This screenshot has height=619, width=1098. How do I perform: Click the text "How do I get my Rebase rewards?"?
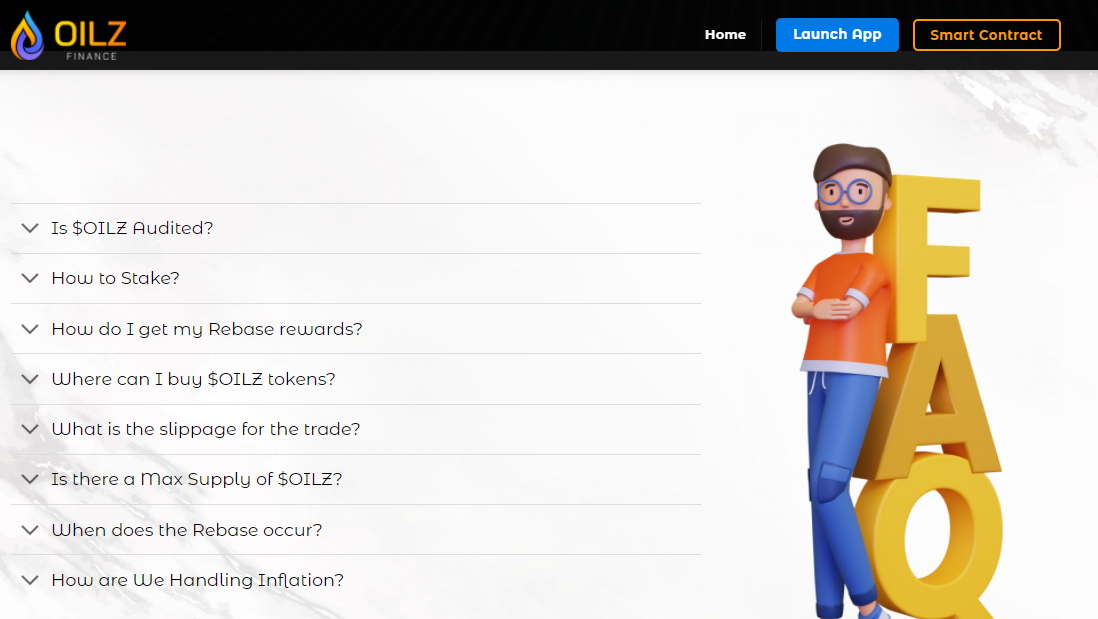207,329
